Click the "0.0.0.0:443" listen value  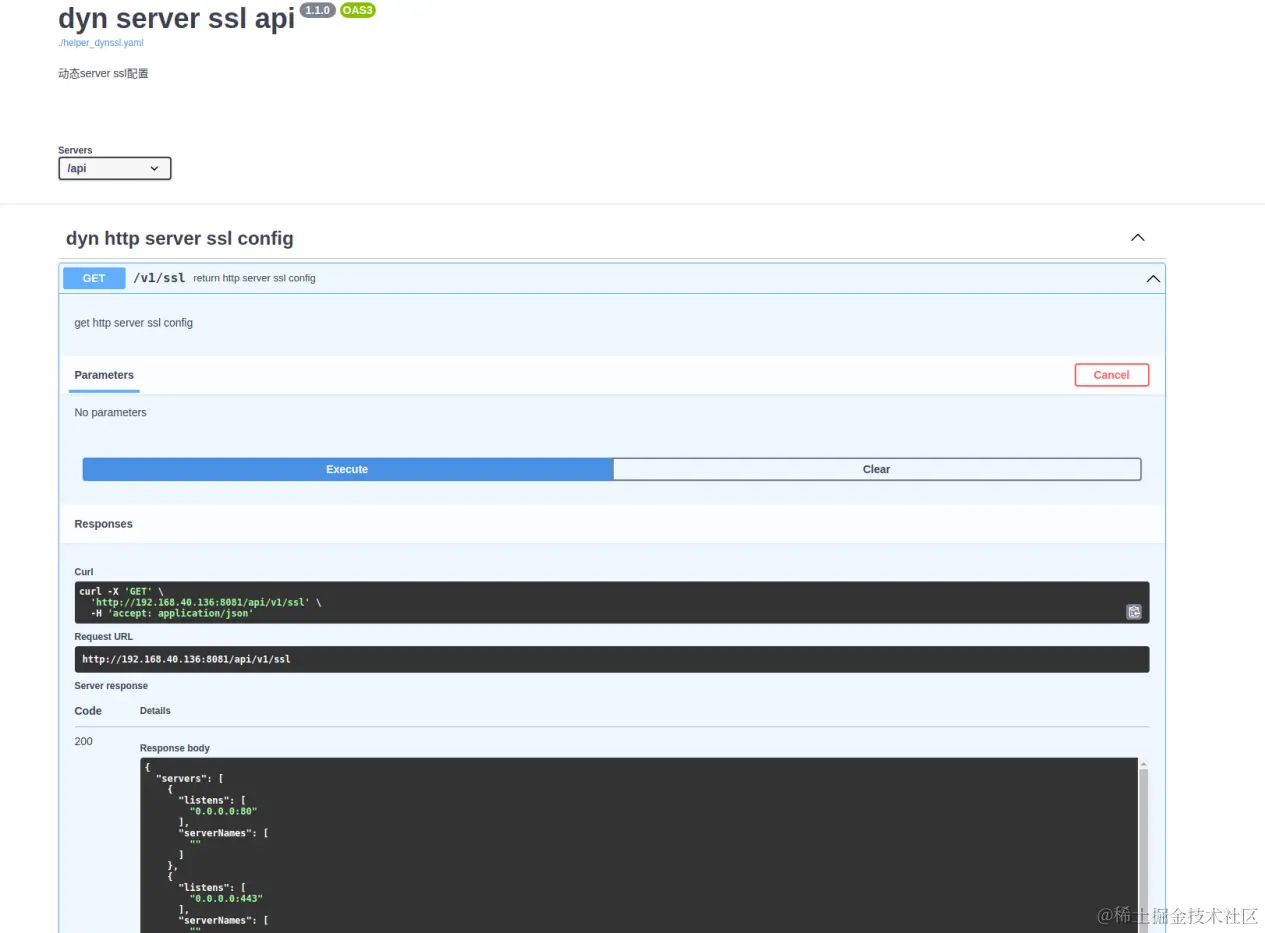226,898
